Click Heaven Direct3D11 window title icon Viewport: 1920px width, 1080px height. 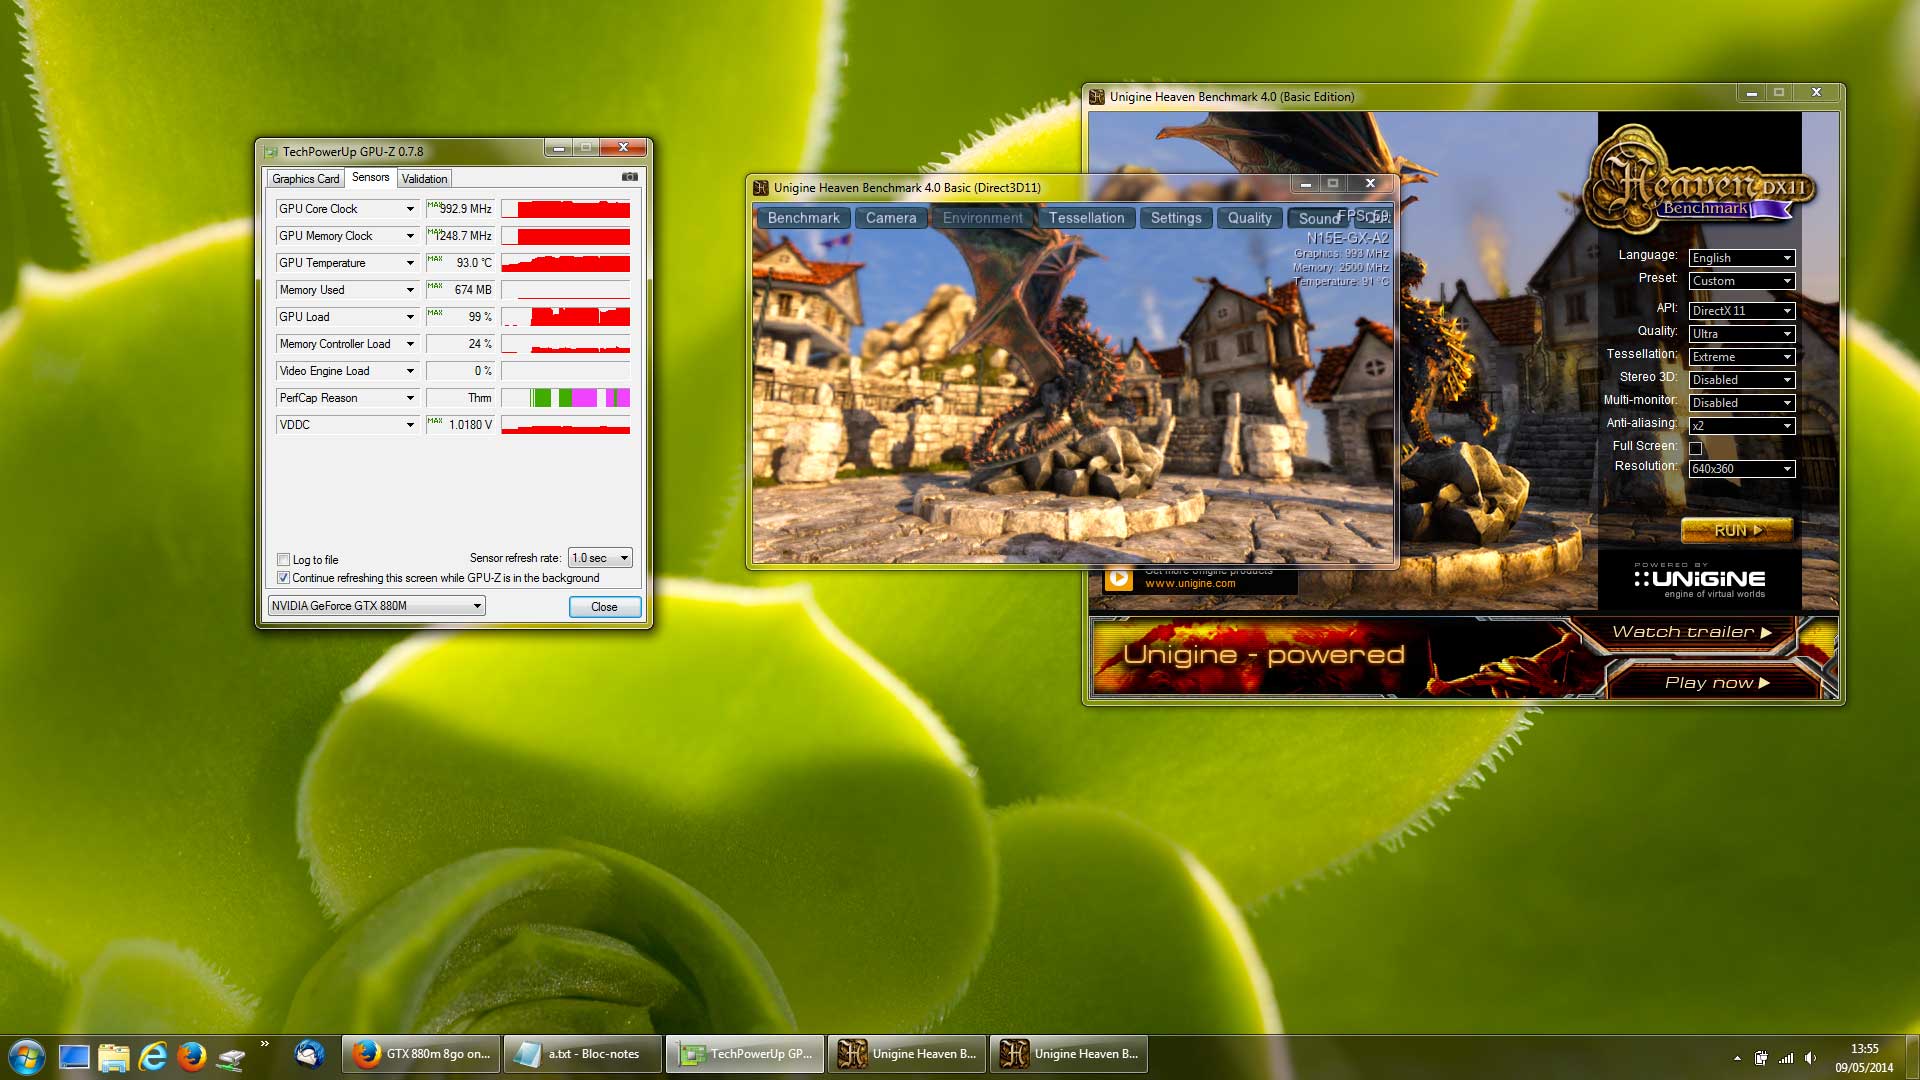761,187
